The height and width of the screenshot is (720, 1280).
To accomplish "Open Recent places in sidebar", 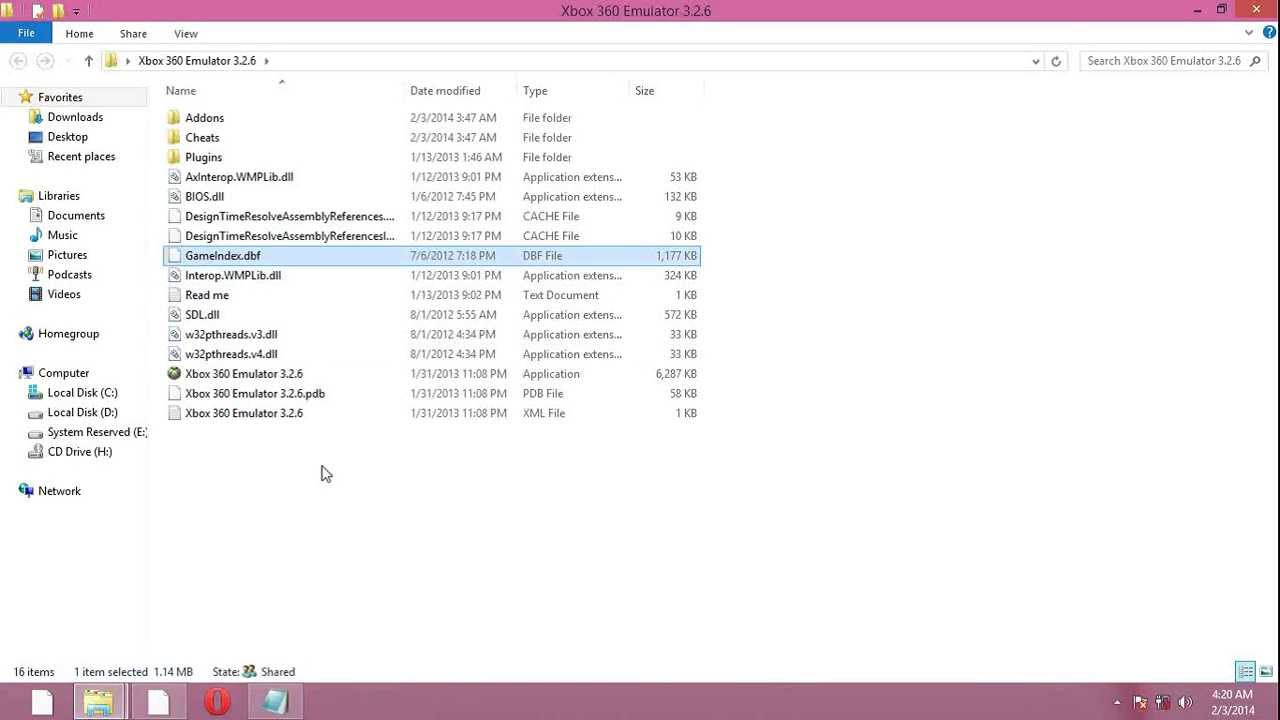I will [81, 157].
